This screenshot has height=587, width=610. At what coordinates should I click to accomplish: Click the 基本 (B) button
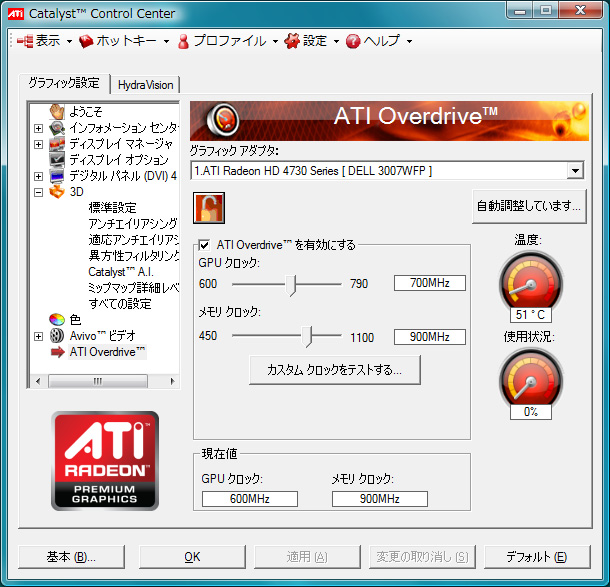(x=71, y=557)
